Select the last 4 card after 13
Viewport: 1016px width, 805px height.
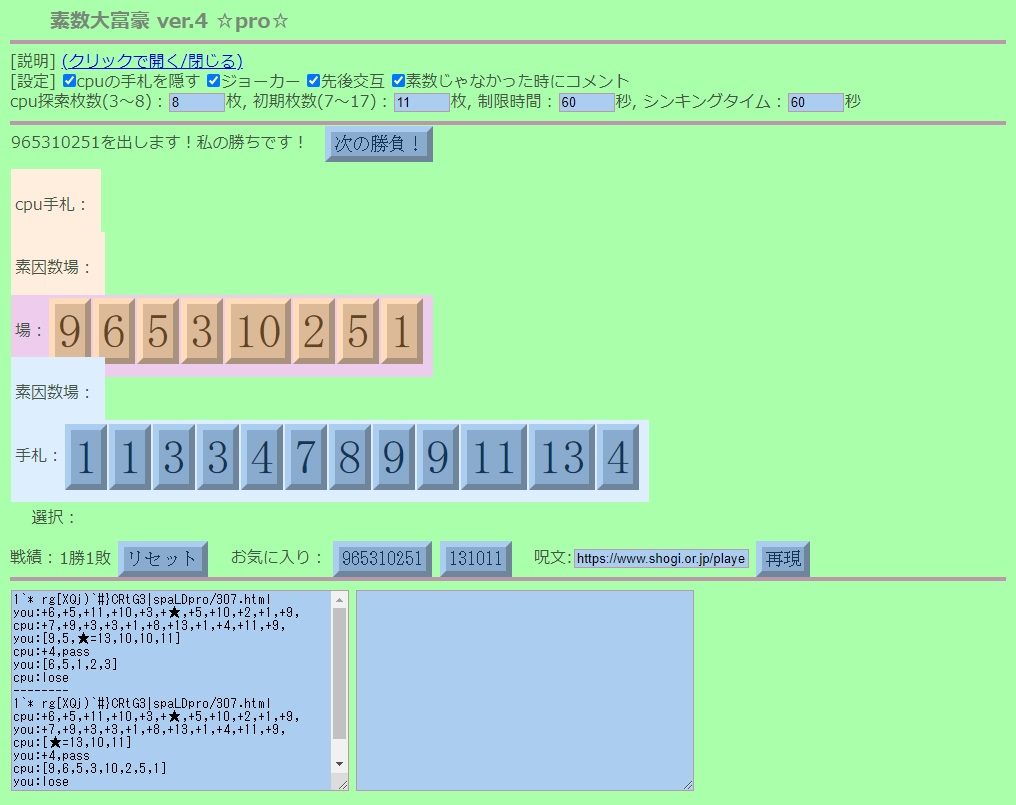point(618,457)
